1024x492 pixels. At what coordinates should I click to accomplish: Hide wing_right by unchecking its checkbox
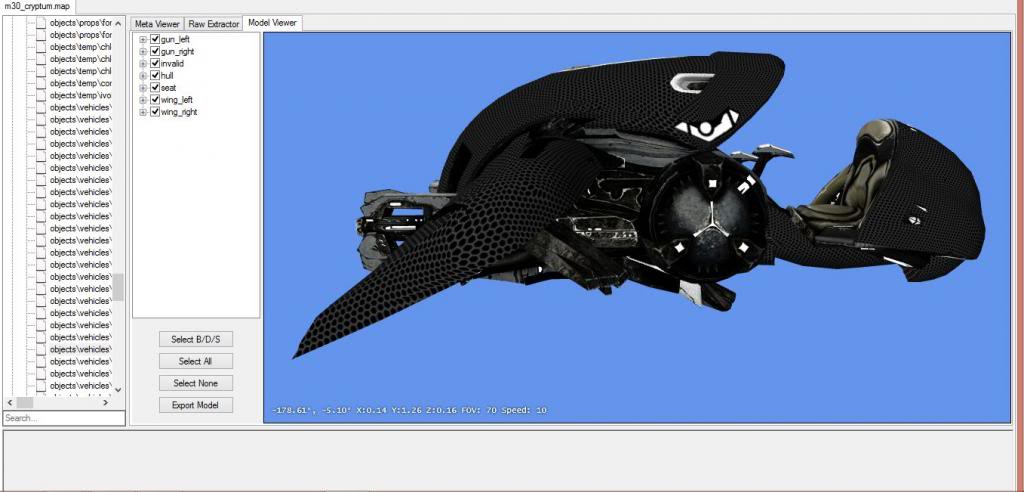coord(155,112)
